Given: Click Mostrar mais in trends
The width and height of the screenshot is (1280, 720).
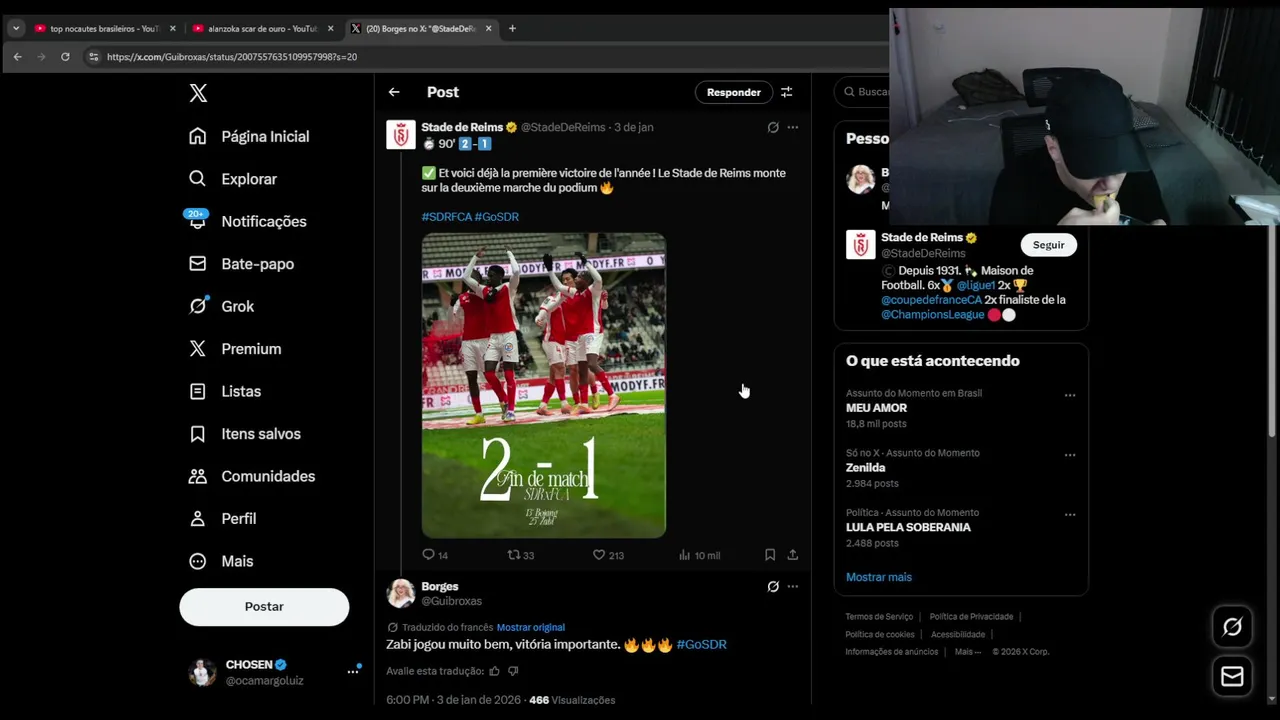Looking at the screenshot, I should pos(879,577).
